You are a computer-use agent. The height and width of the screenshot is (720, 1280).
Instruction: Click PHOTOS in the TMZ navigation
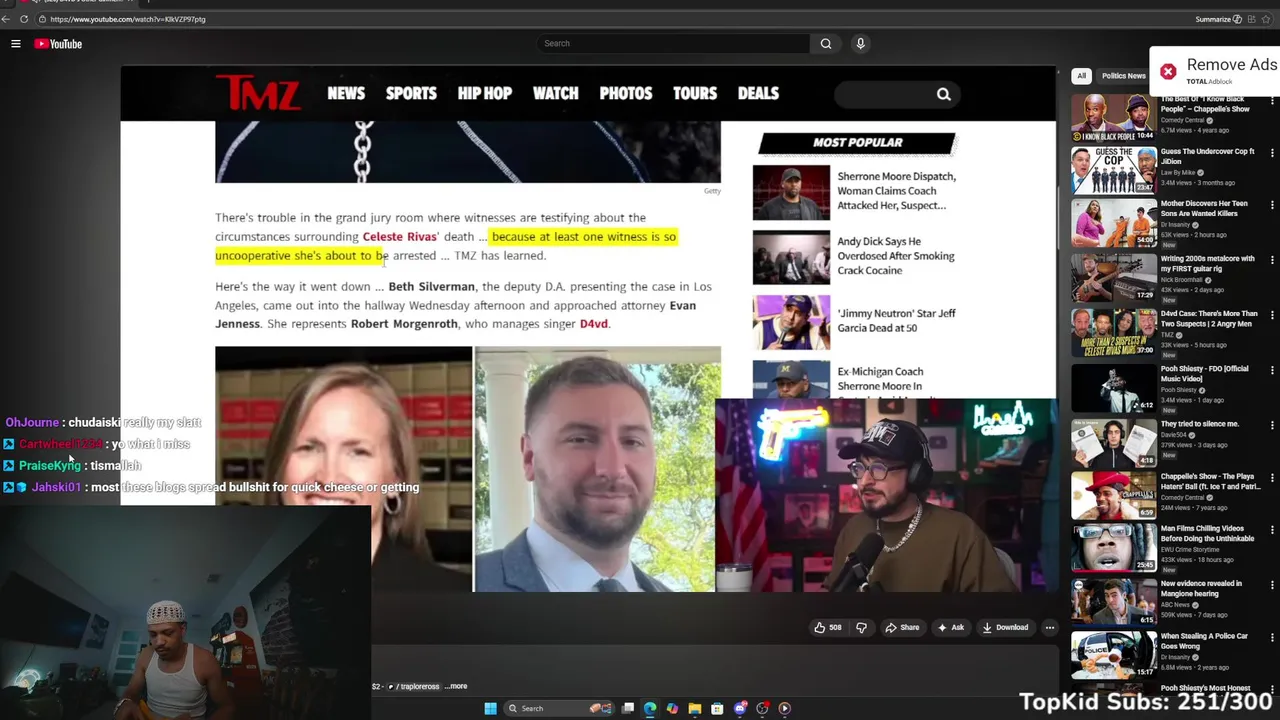626,93
